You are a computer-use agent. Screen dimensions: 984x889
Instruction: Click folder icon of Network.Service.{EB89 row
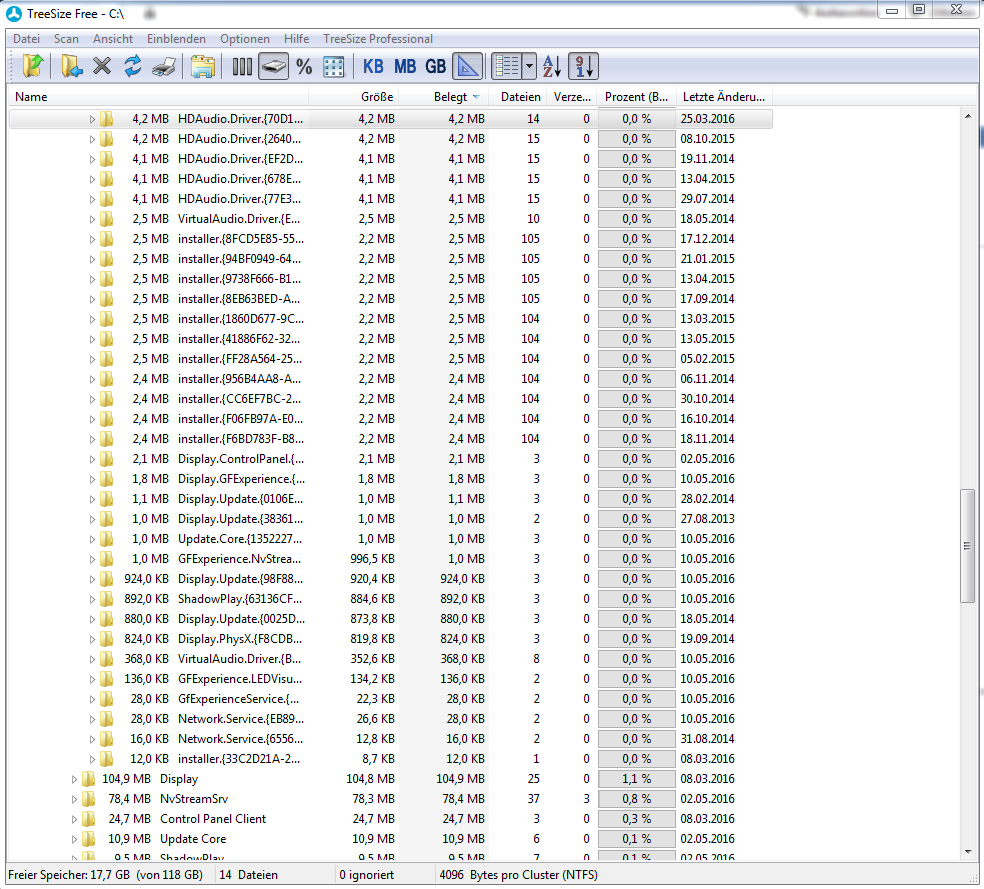[x=107, y=719]
